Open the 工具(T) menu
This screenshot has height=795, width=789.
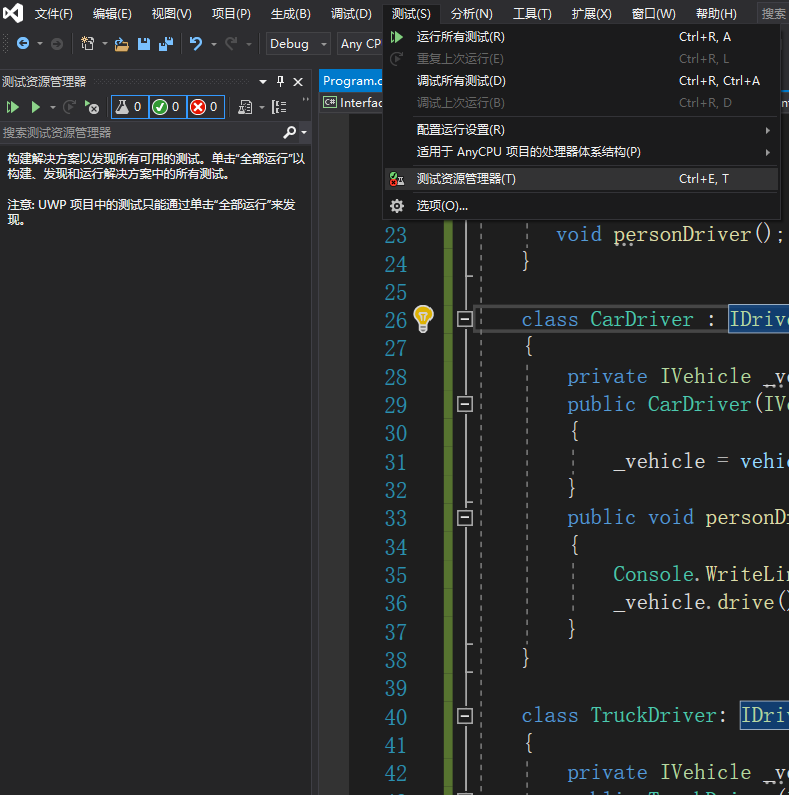click(532, 14)
